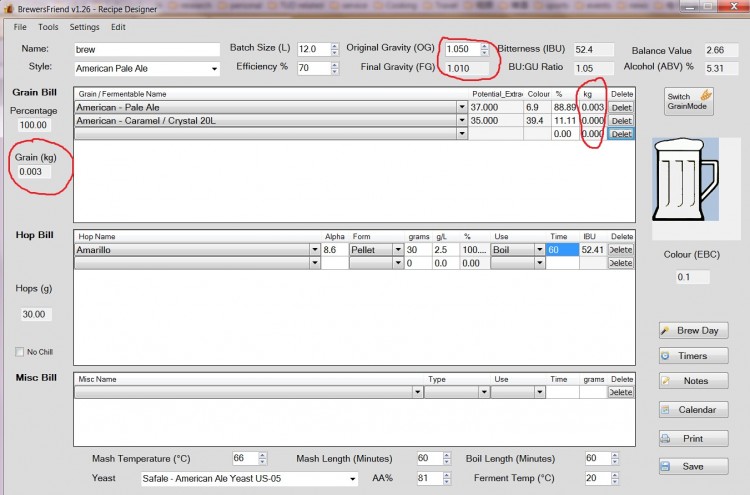The width and height of the screenshot is (750, 495).
Task: Expand the Boil hop use dropdown
Action: coord(539,250)
